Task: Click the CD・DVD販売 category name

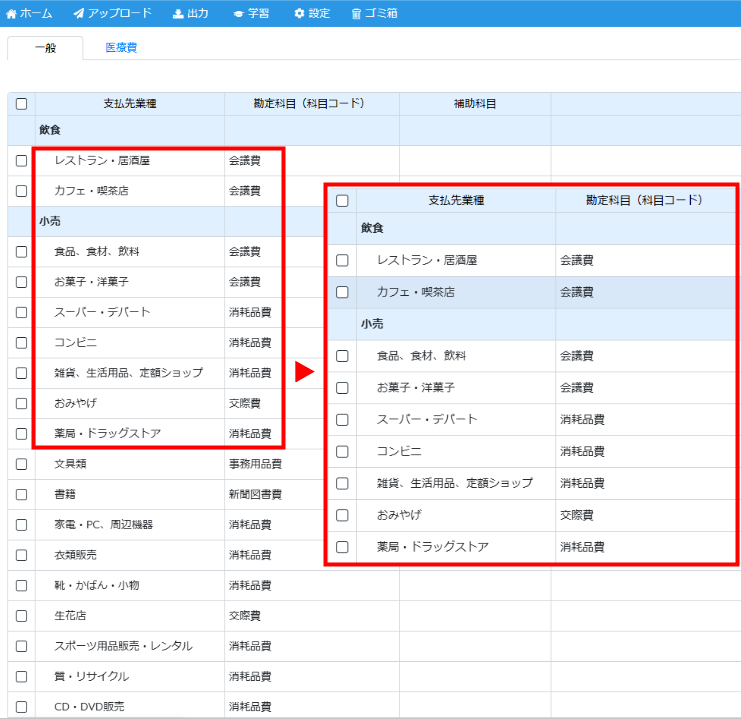Action: point(89,707)
